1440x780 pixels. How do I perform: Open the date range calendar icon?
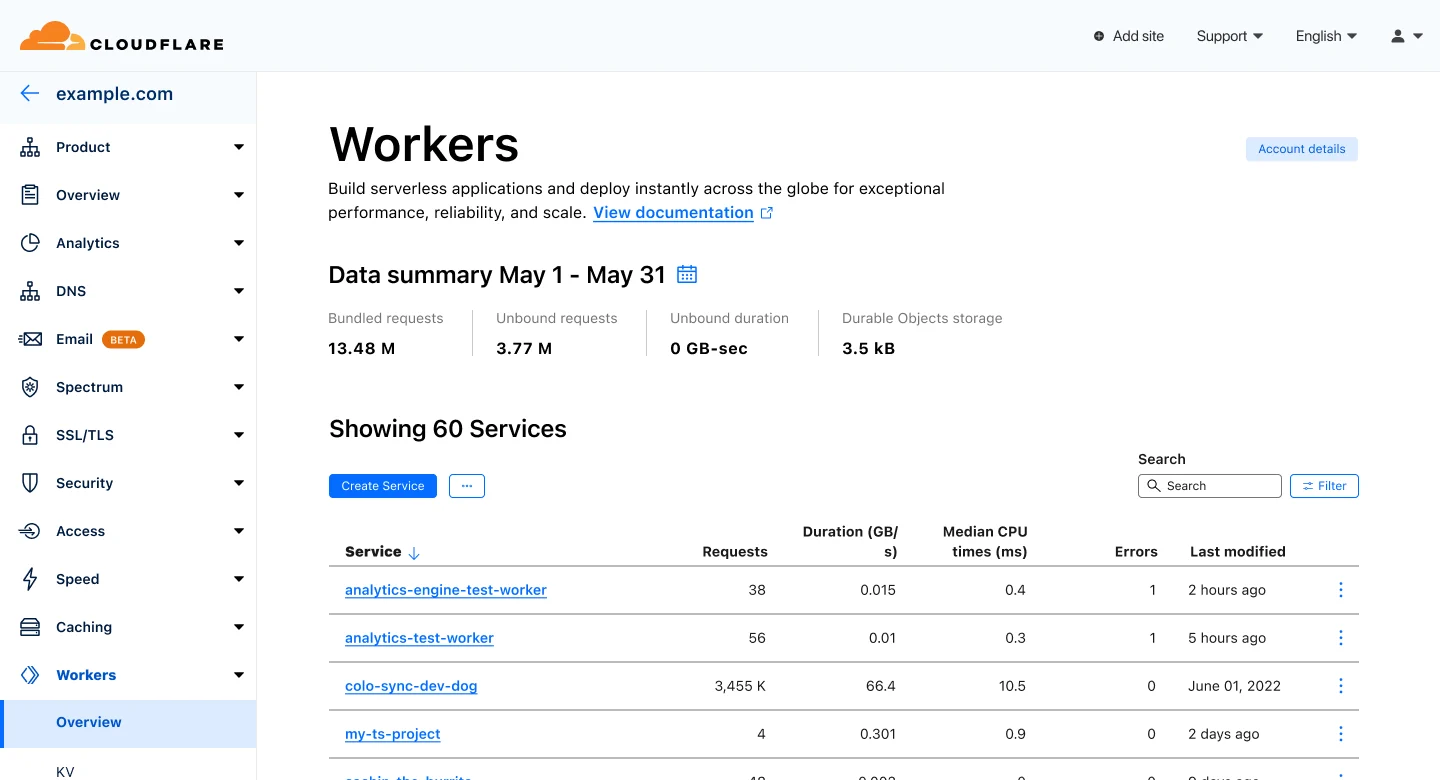click(x=687, y=274)
